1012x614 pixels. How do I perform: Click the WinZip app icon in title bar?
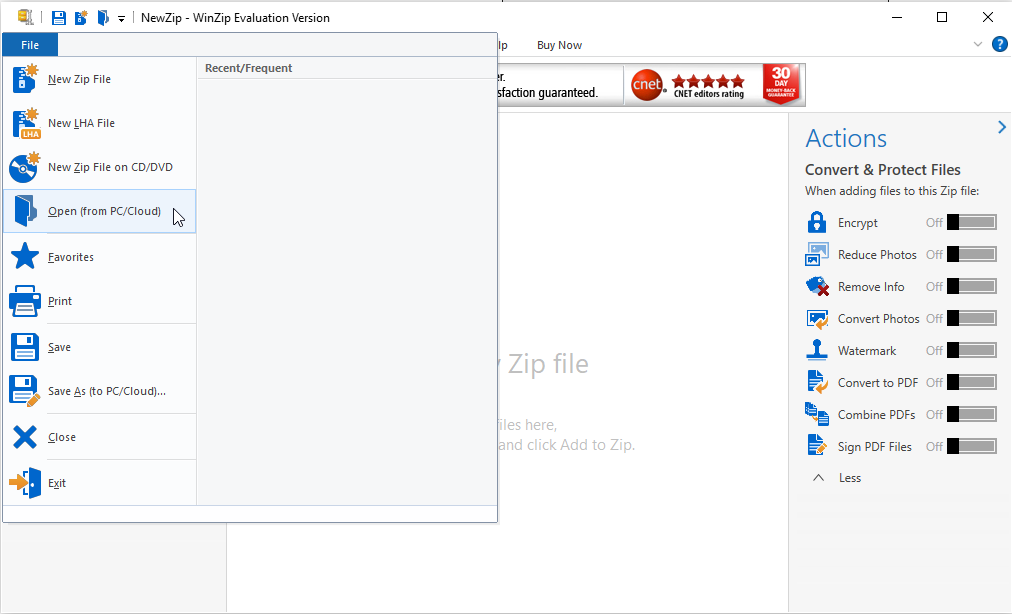click(25, 17)
